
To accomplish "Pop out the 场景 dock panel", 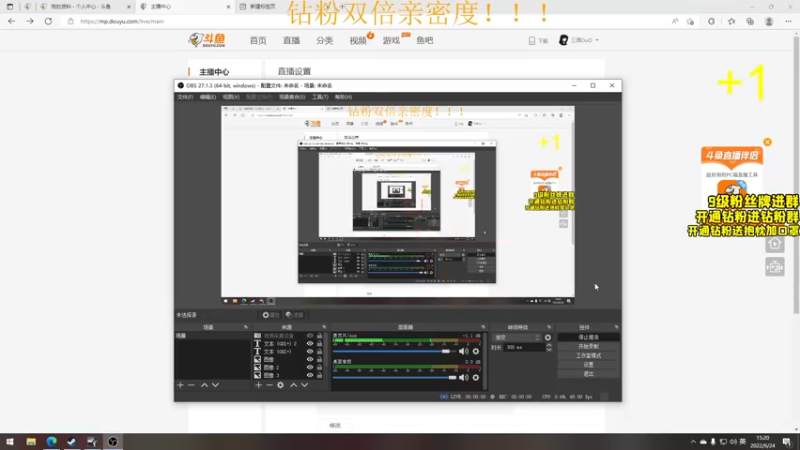I will 246,327.
